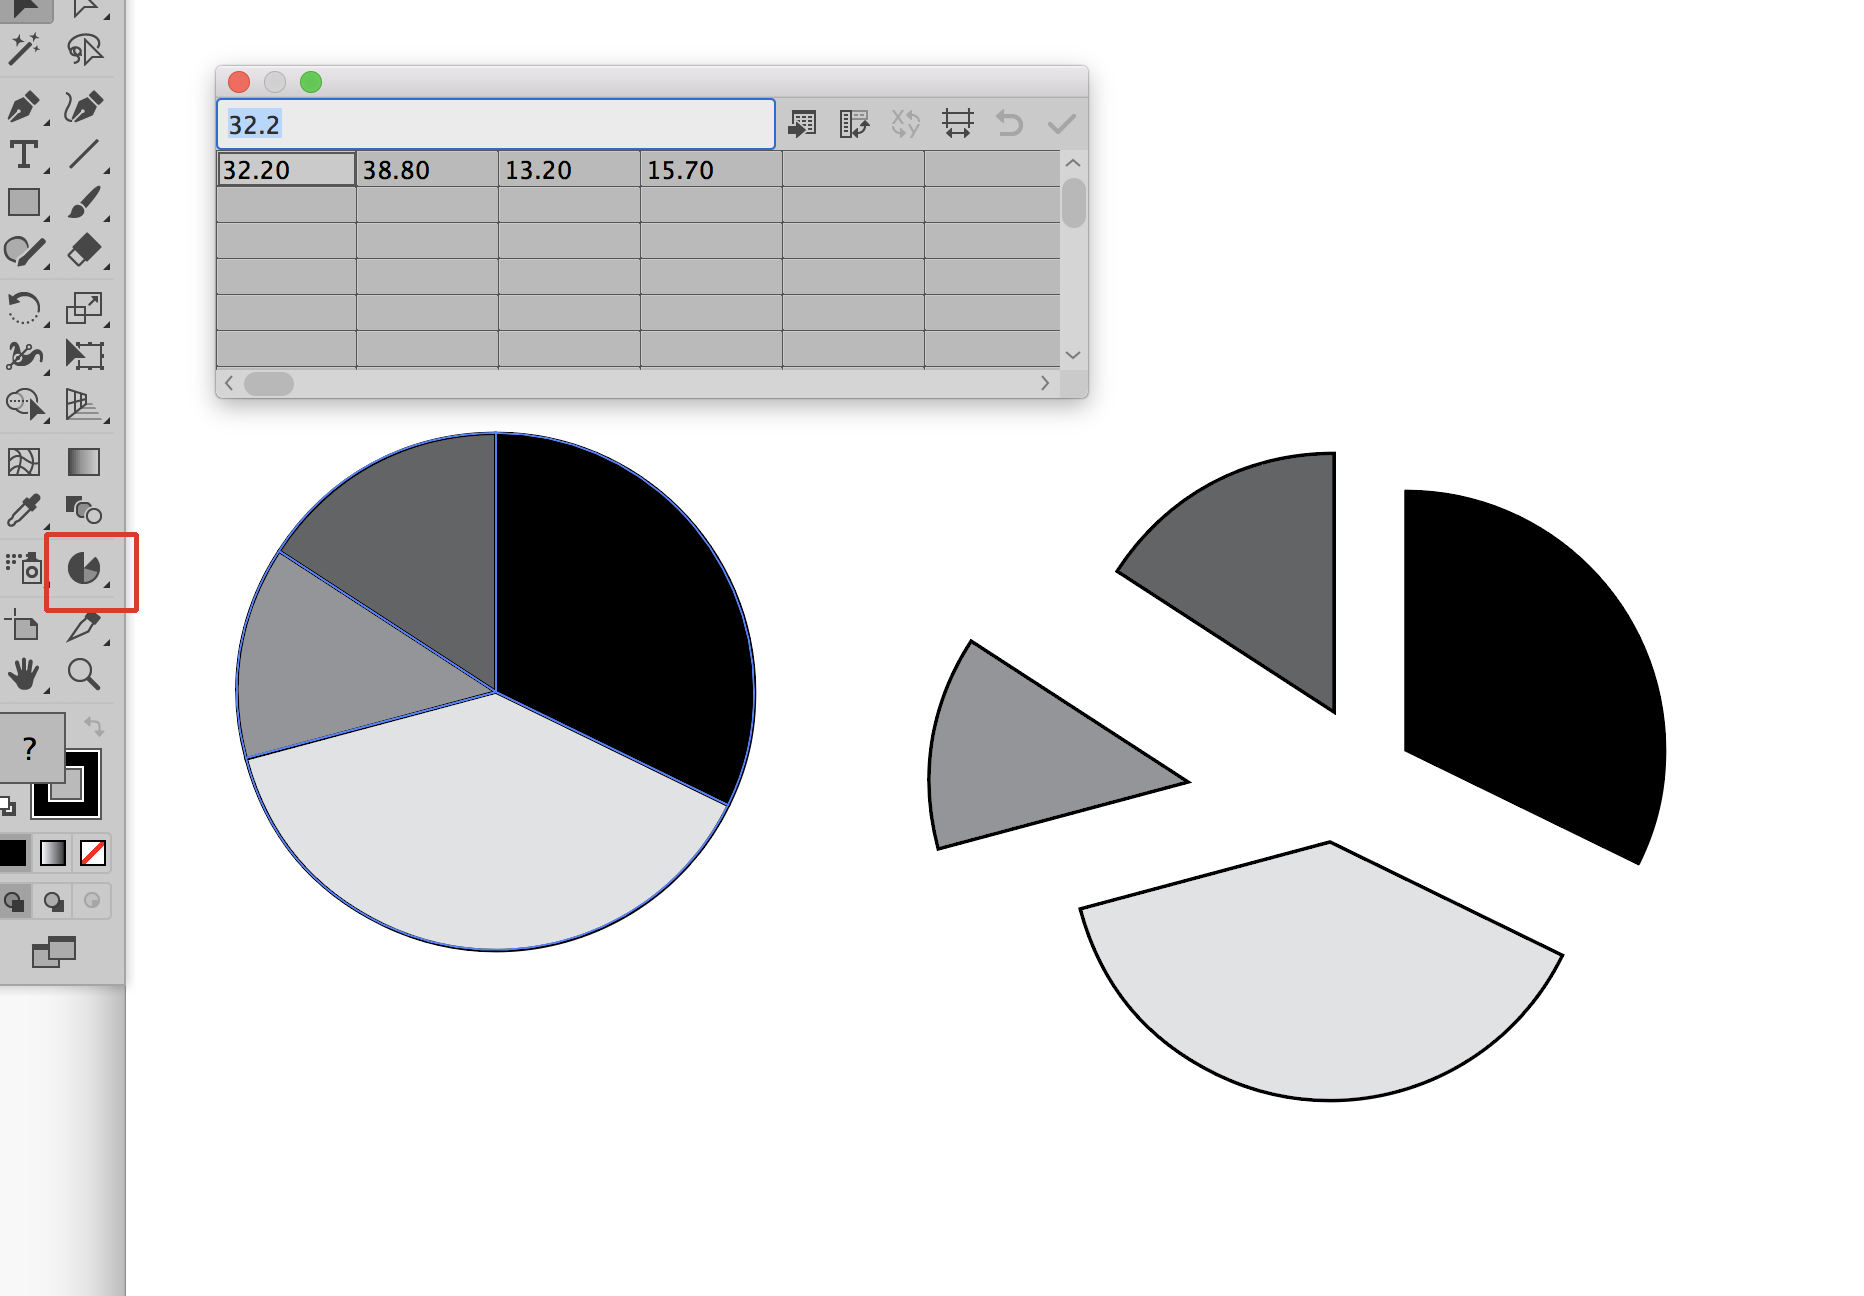This screenshot has width=1864, height=1296.
Task: Select the Scale tool
Action: (x=84, y=308)
